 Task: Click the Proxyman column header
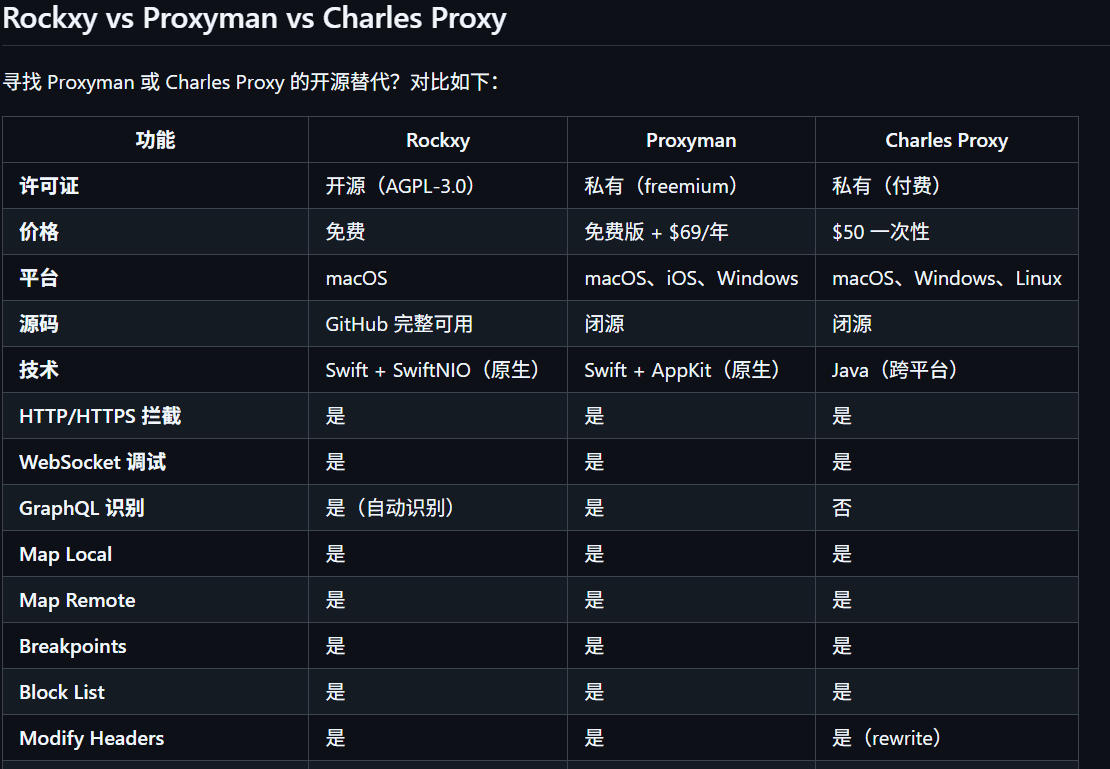(691, 140)
